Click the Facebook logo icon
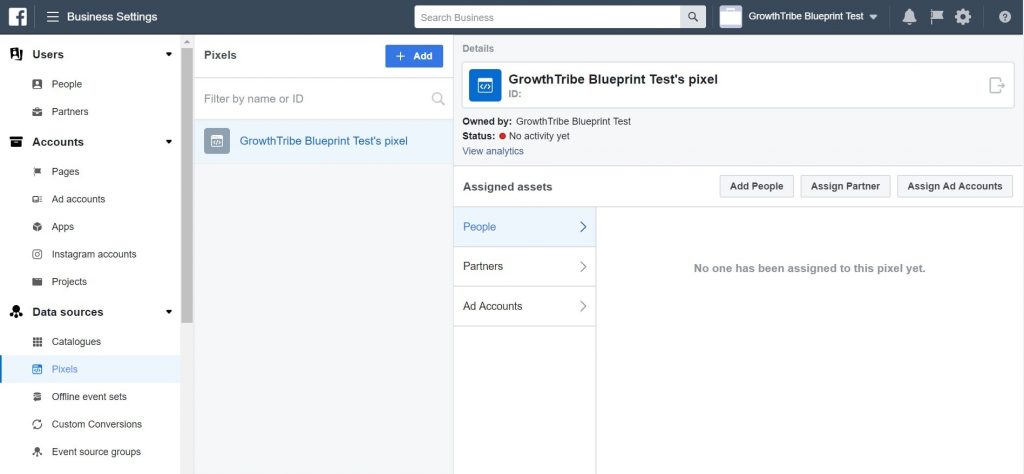Viewport: 1024px width, 474px height. click(18, 17)
